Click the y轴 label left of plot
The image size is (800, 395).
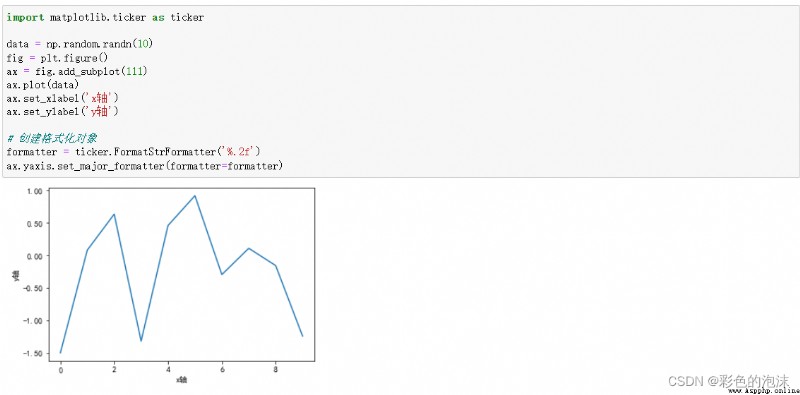tap(17, 275)
